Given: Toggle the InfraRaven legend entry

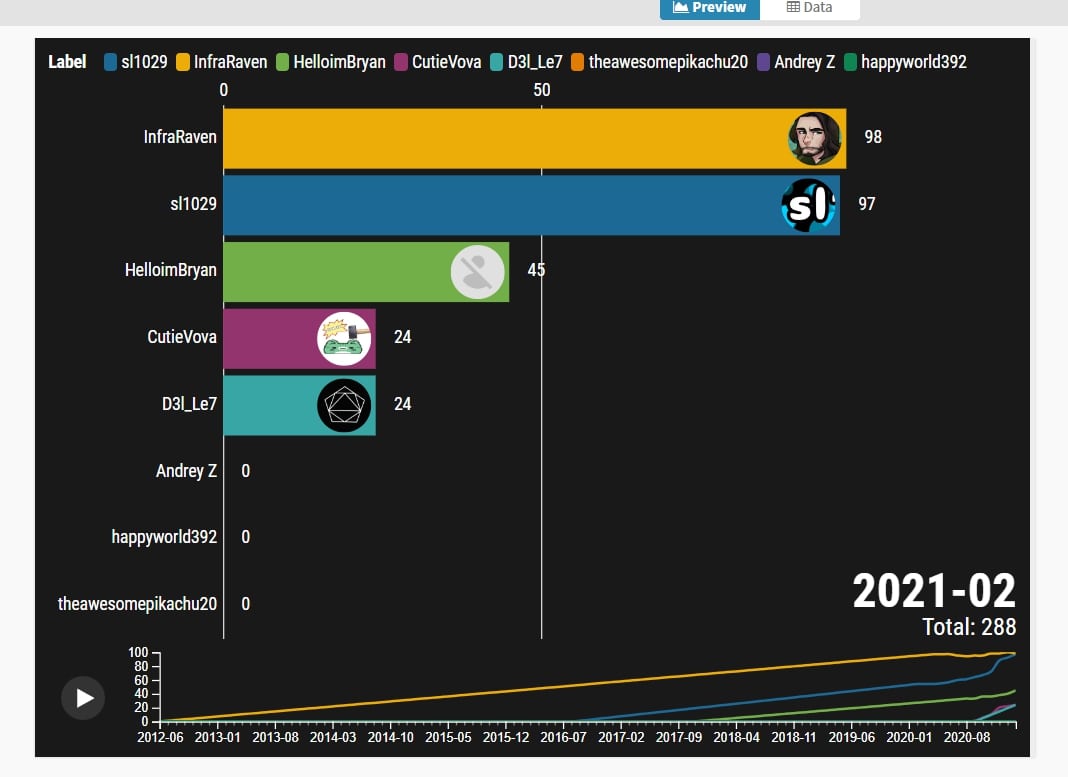Looking at the screenshot, I should coord(221,62).
